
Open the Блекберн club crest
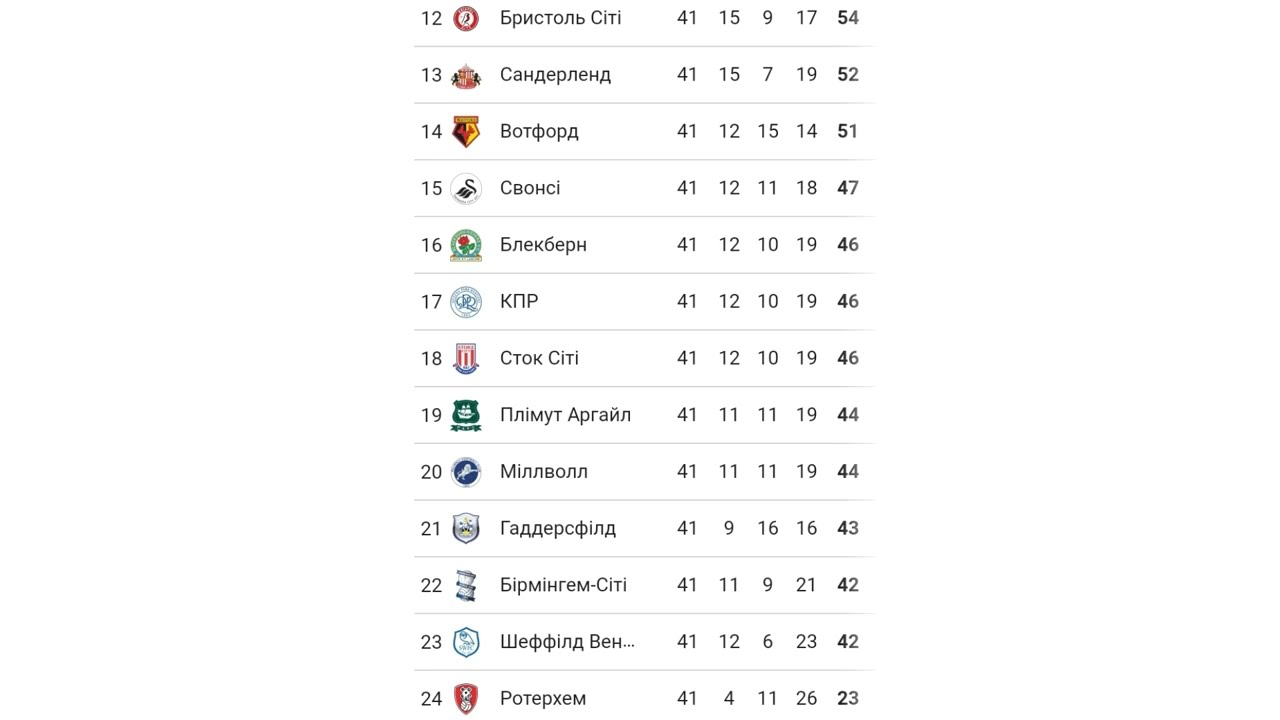465,245
